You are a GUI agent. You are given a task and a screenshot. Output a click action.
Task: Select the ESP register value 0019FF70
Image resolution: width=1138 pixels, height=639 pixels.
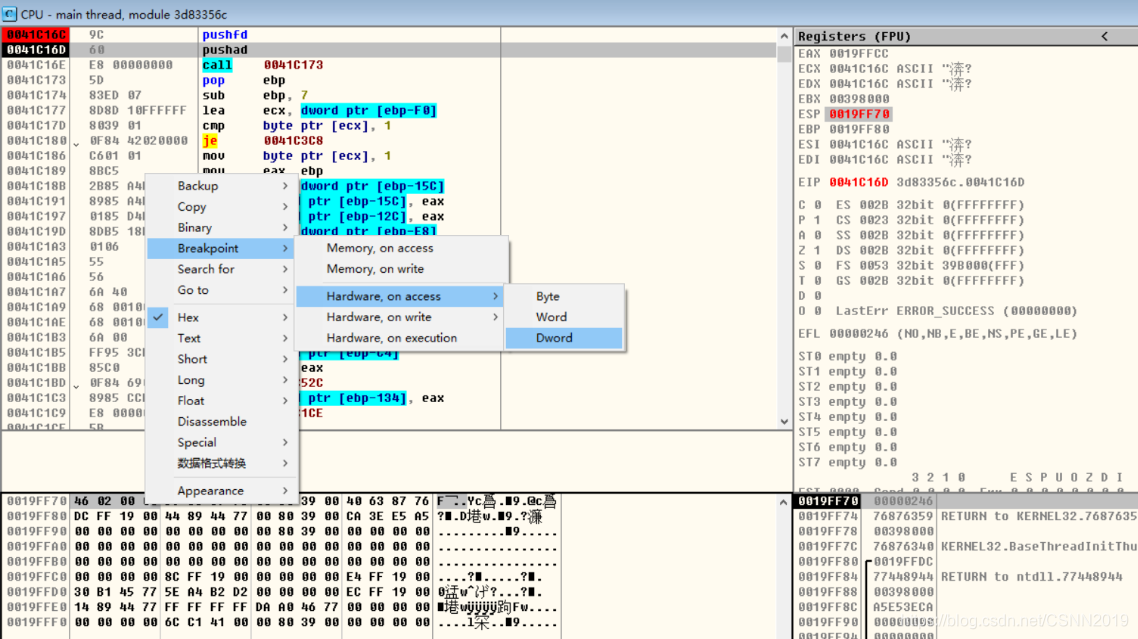859,114
